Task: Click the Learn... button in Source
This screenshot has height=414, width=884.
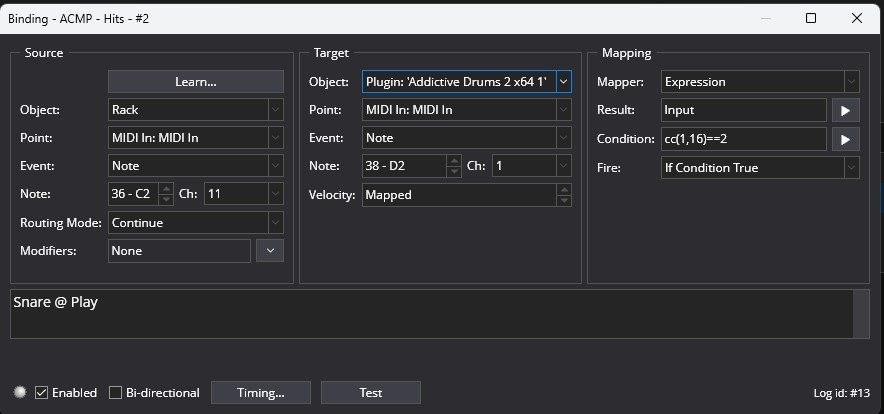Action: click(196, 82)
